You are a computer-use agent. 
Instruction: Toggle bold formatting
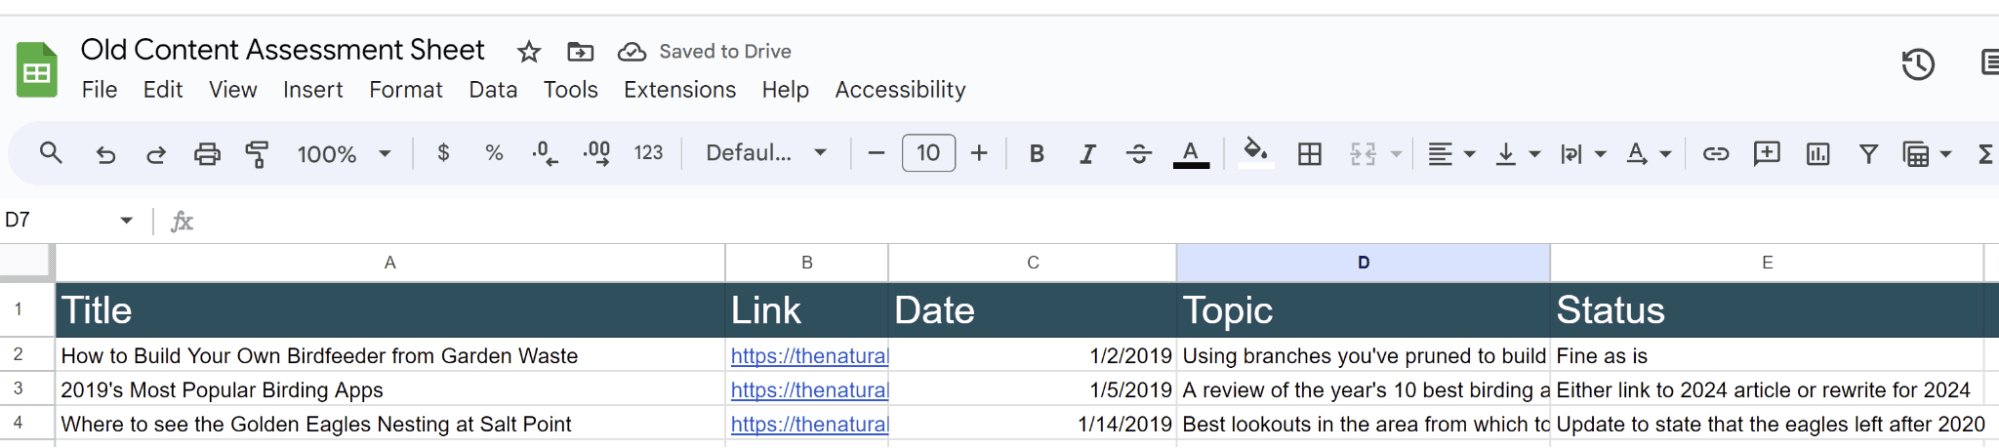tap(1037, 154)
